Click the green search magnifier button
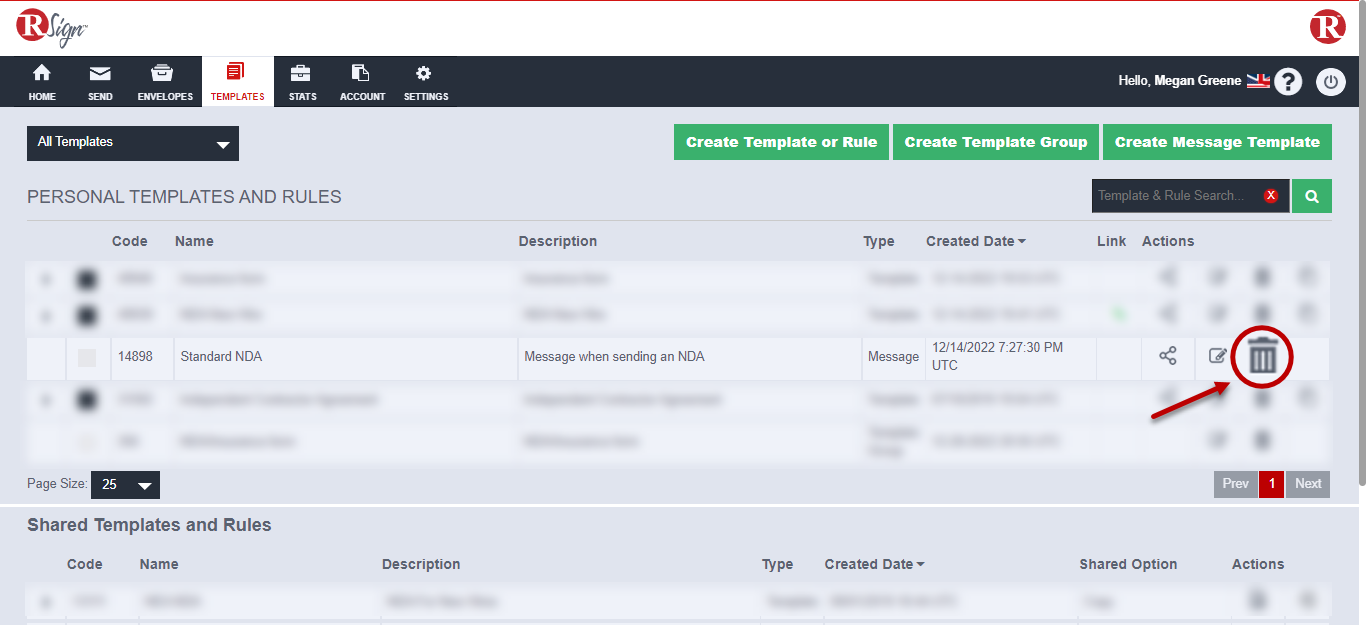Image resolution: width=1366 pixels, height=625 pixels. coord(1311,196)
